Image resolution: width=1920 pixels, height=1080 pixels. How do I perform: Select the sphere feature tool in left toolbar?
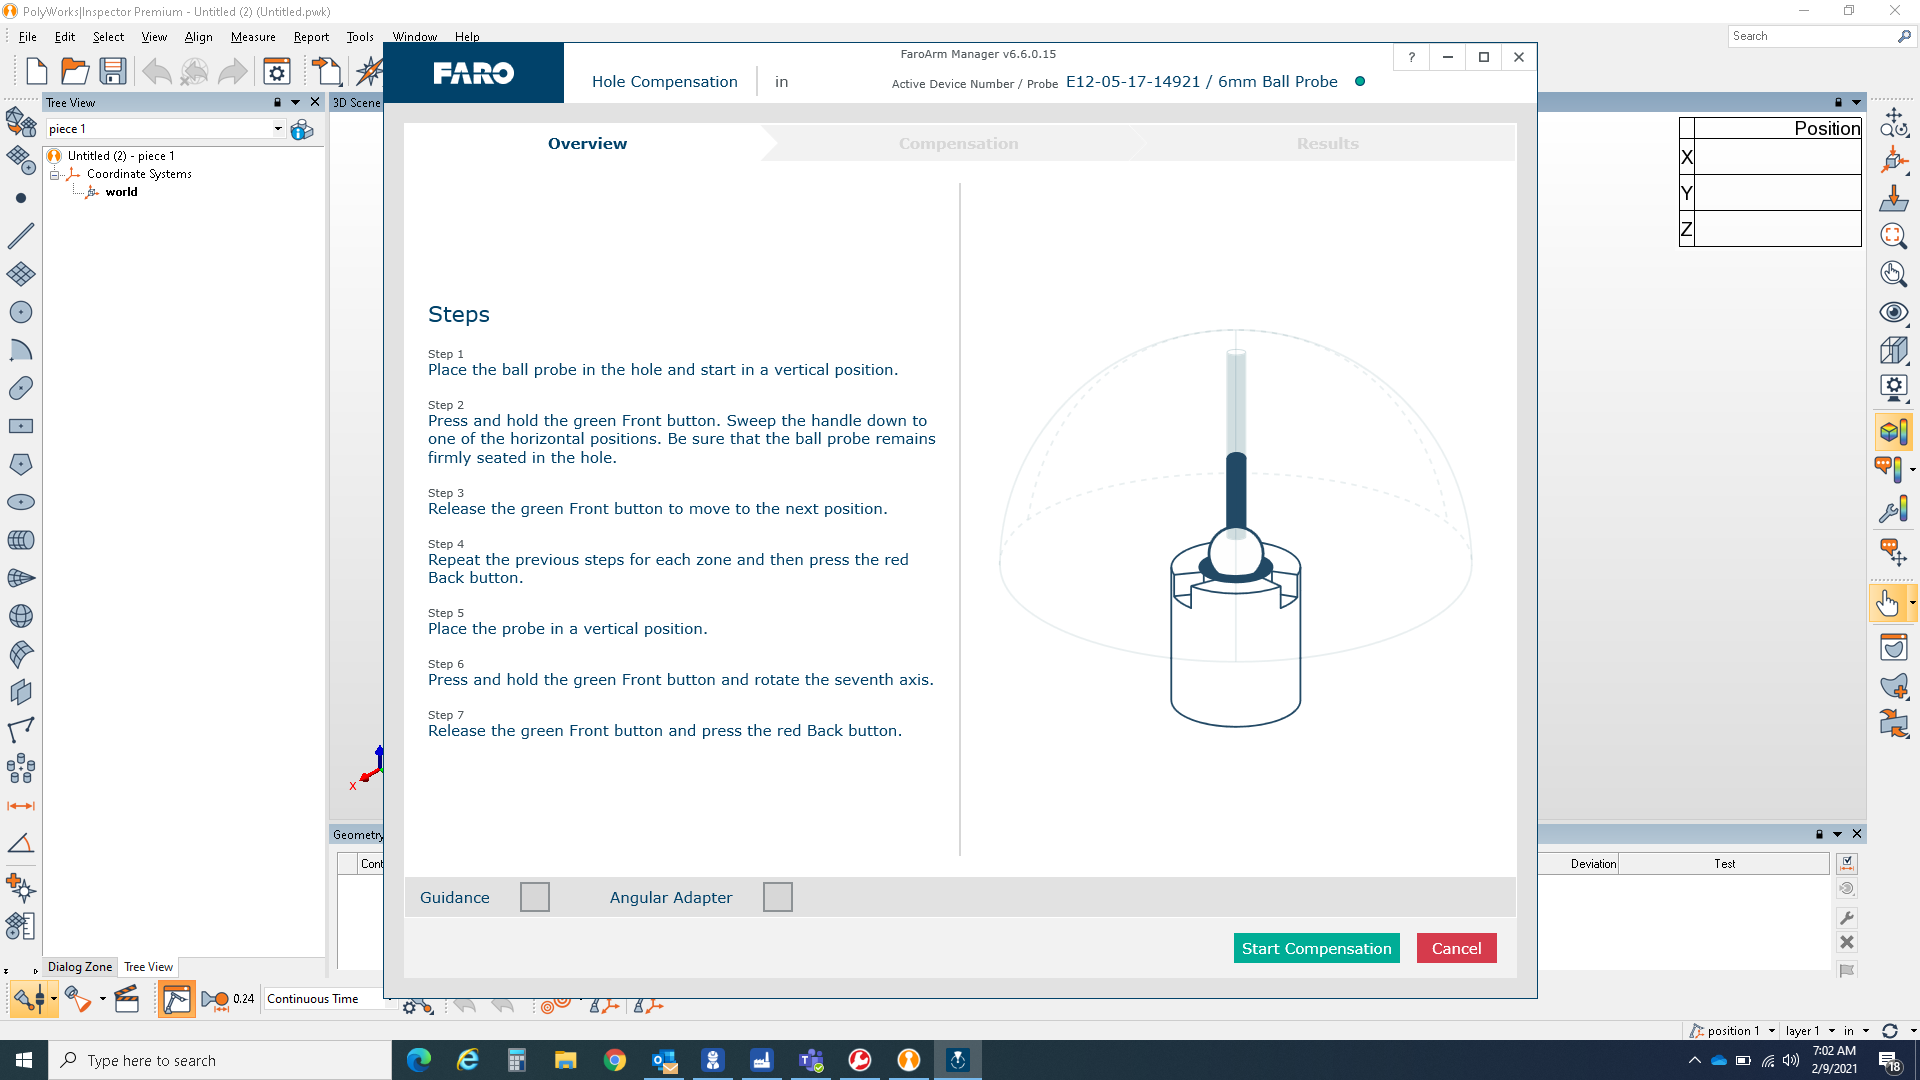[21, 616]
